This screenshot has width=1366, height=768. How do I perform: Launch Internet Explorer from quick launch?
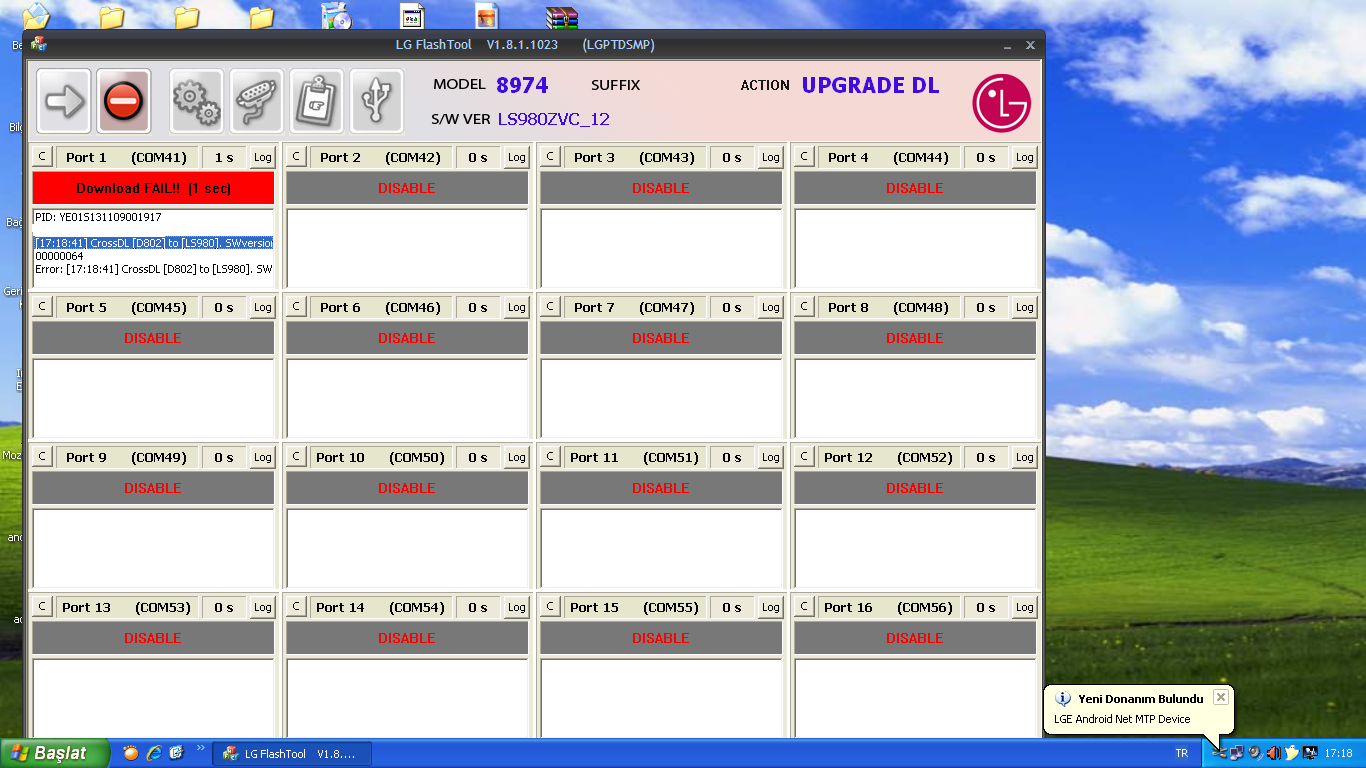(154, 753)
